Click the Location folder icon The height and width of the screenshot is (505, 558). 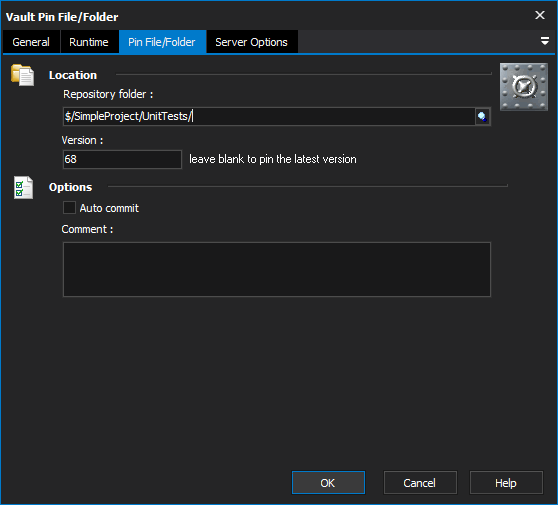[23, 75]
